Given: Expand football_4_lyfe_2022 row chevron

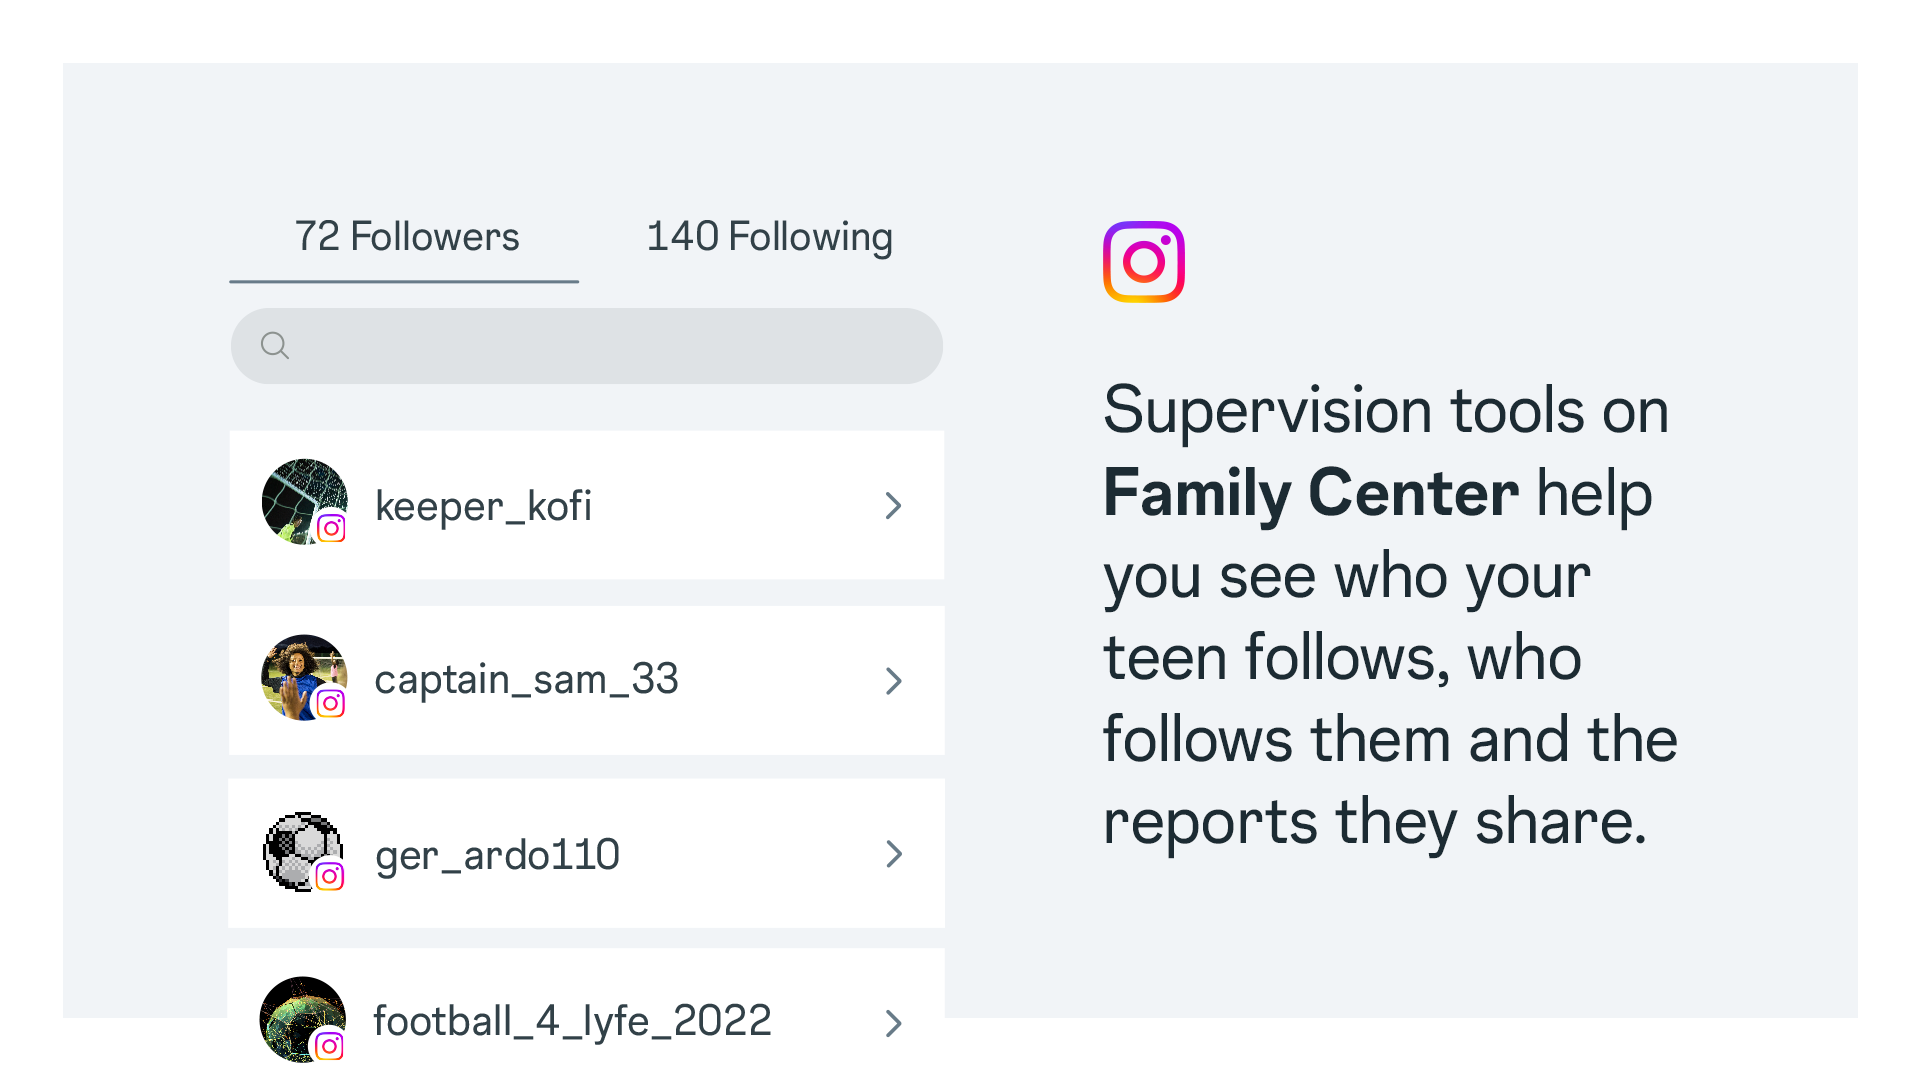Looking at the screenshot, I should 894,1023.
